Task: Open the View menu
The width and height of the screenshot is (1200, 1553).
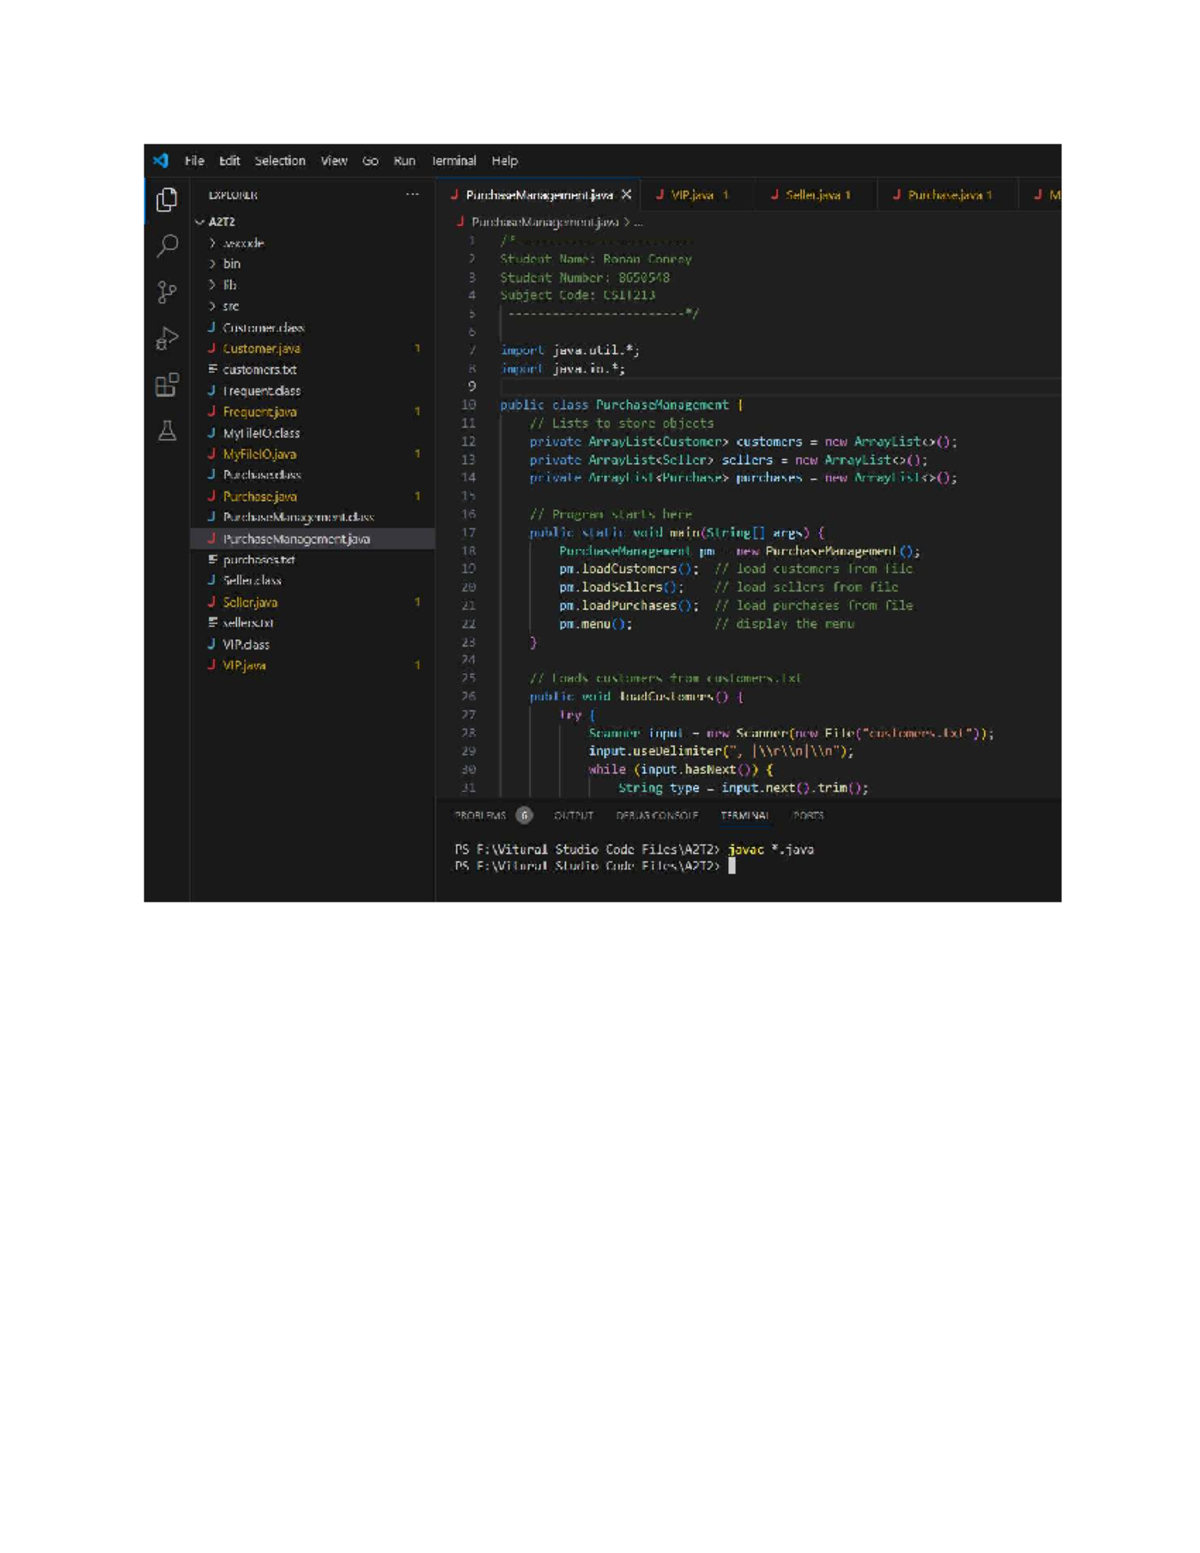Action: tap(334, 160)
